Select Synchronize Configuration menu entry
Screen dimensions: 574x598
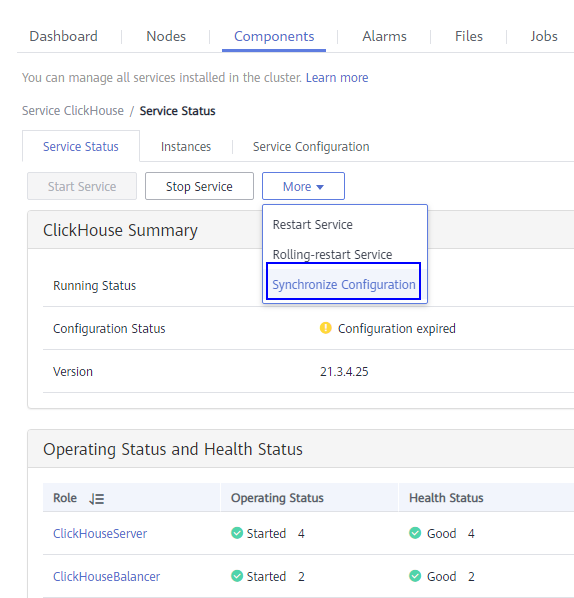(x=344, y=285)
